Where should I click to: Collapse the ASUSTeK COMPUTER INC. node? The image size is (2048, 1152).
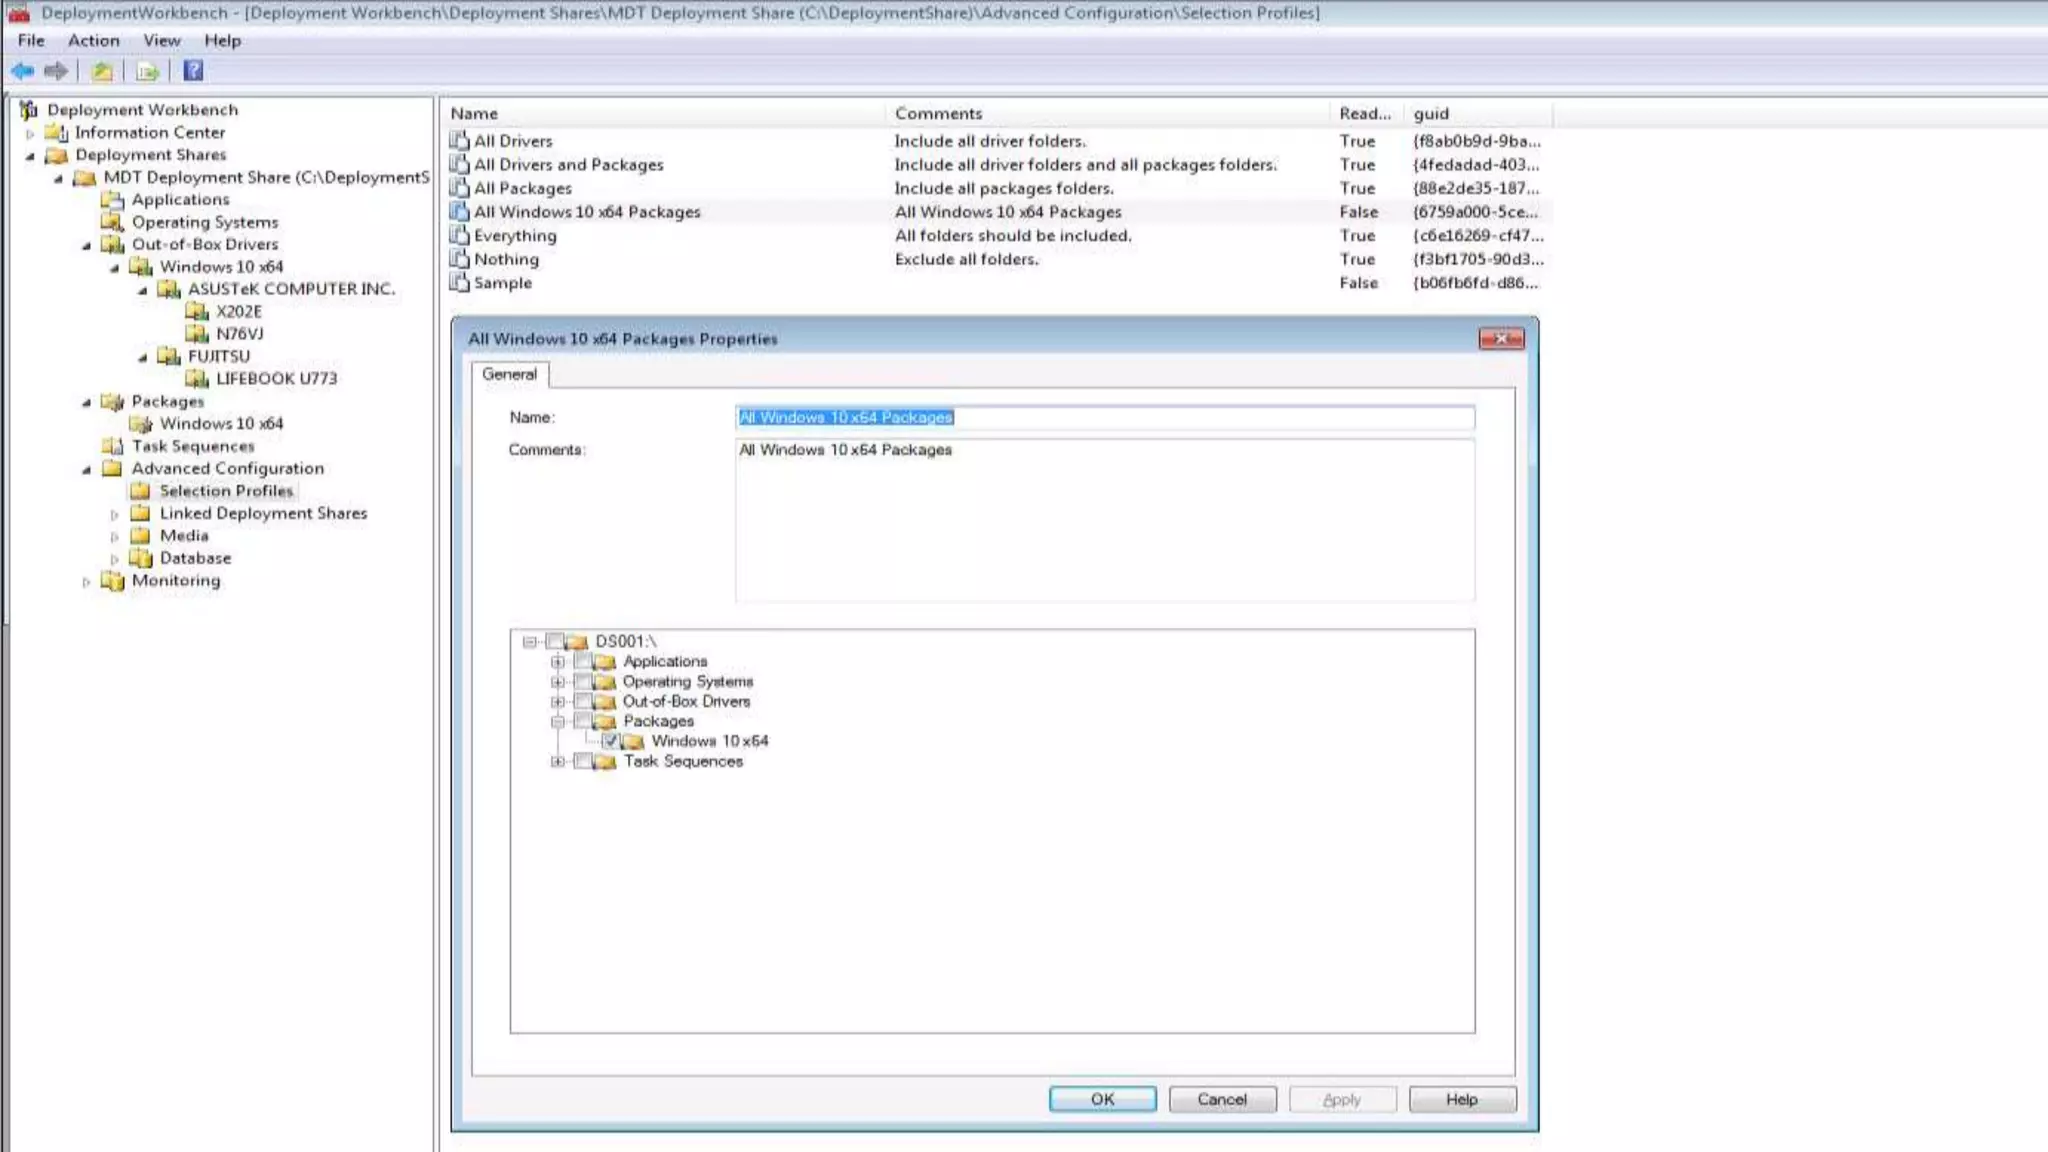point(142,290)
